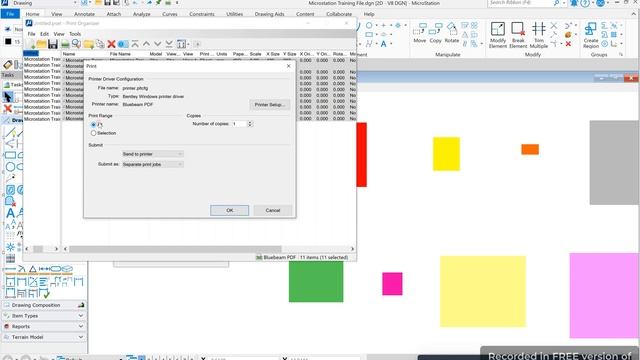
Task: Click New print set icon in Print Organizer
Action: click(30, 44)
